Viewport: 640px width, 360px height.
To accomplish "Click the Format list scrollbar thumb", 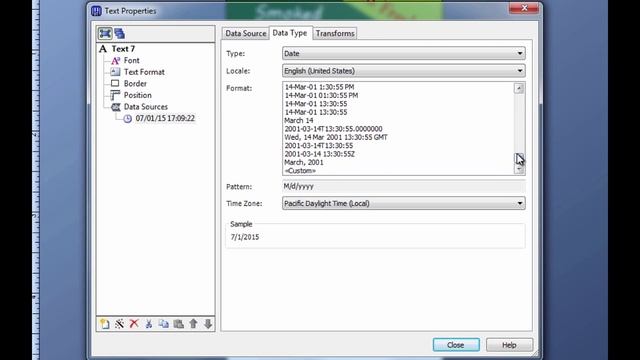I will point(519,158).
